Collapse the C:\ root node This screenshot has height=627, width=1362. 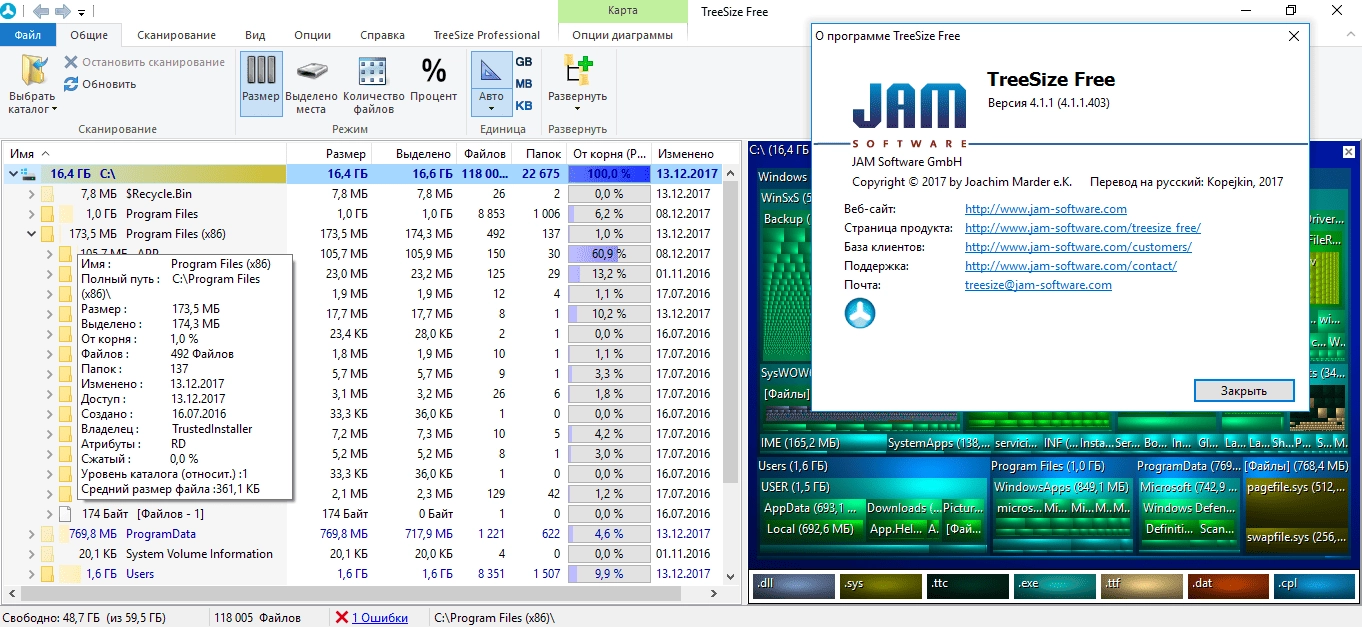(12, 174)
